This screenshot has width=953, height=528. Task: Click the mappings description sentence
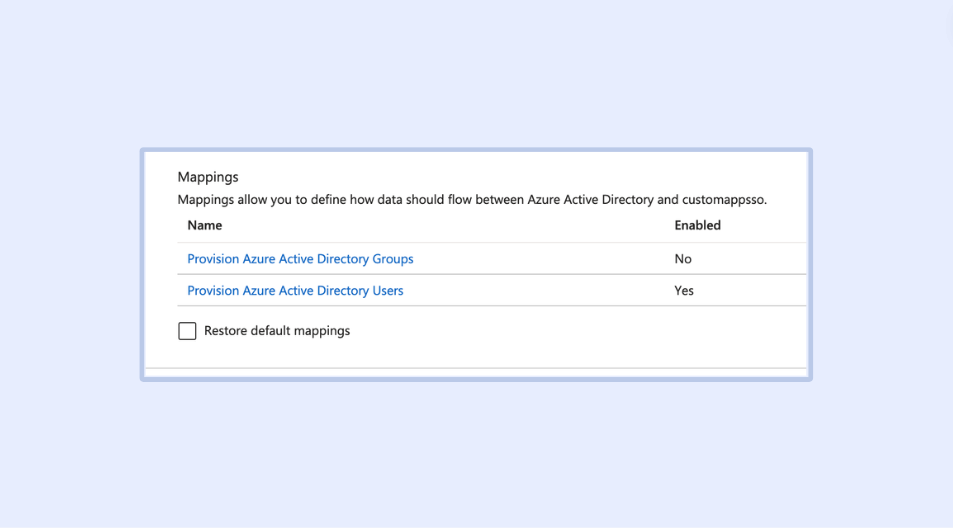point(400,200)
